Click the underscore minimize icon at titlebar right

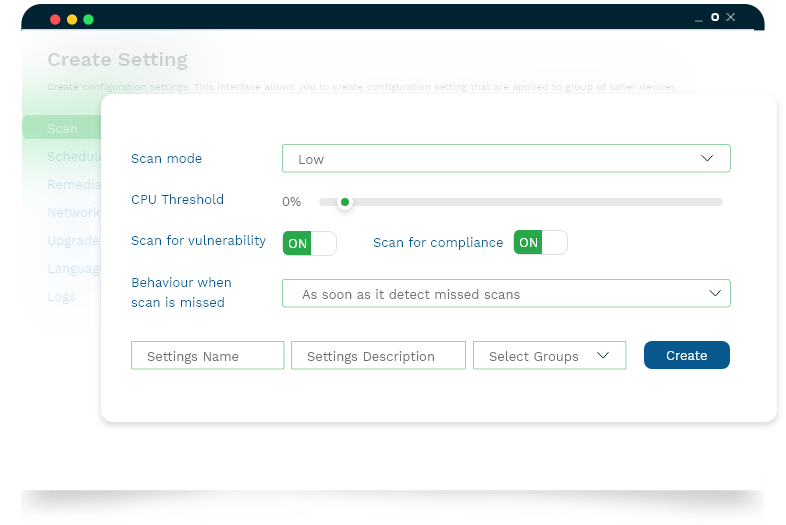[699, 20]
